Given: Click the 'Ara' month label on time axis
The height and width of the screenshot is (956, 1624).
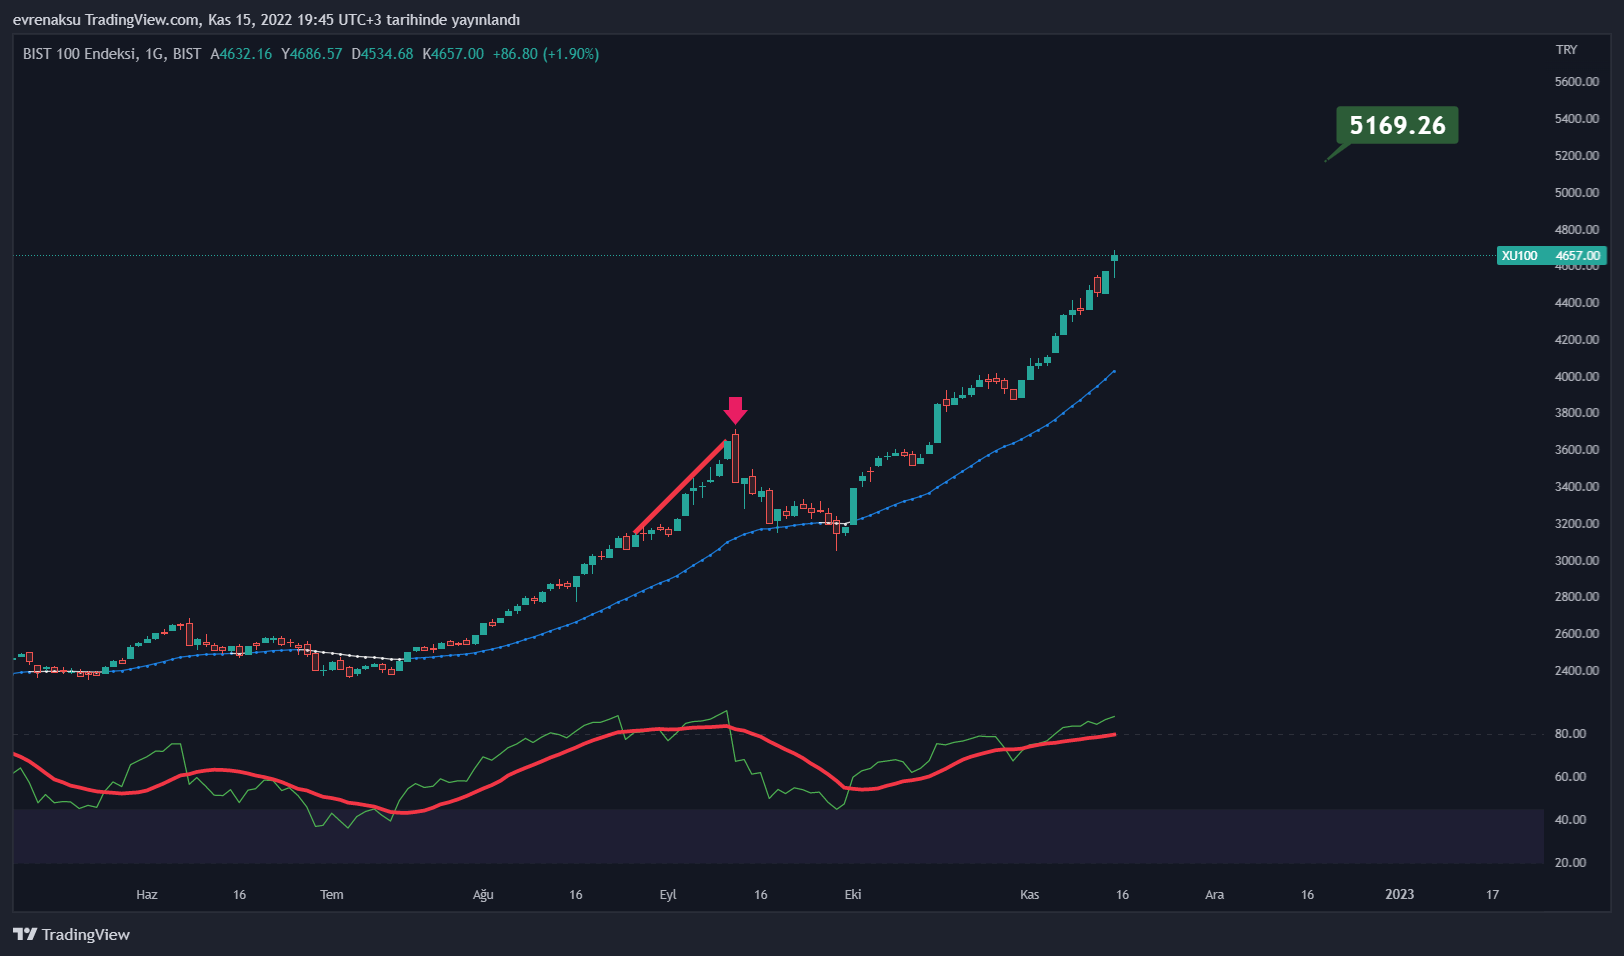Looking at the screenshot, I should coord(1214,895).
